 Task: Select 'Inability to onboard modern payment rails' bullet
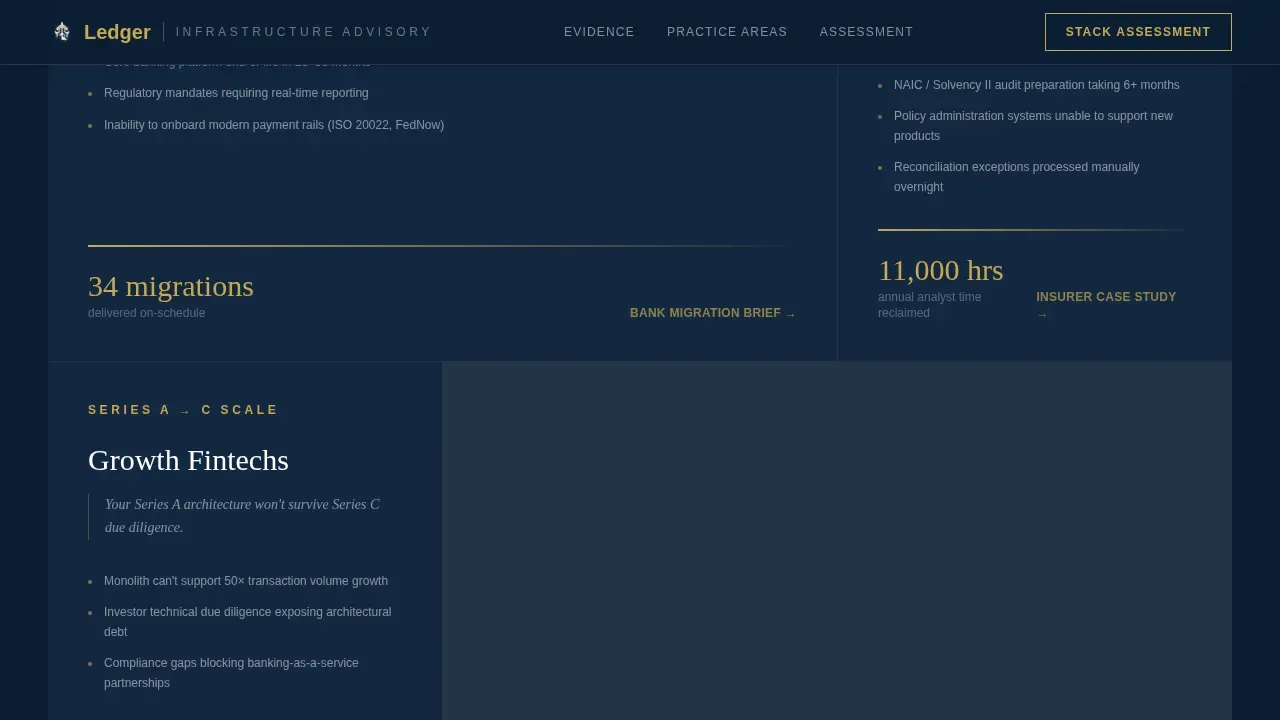[x=274, y=125]
